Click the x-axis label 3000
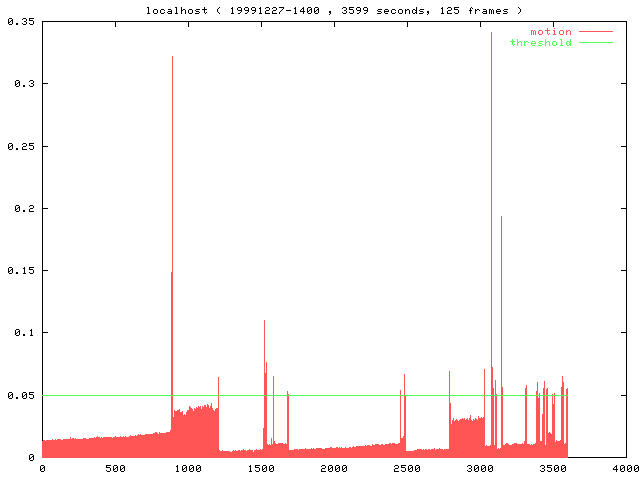This screenshot has width=640, height=480. [480, 468]
